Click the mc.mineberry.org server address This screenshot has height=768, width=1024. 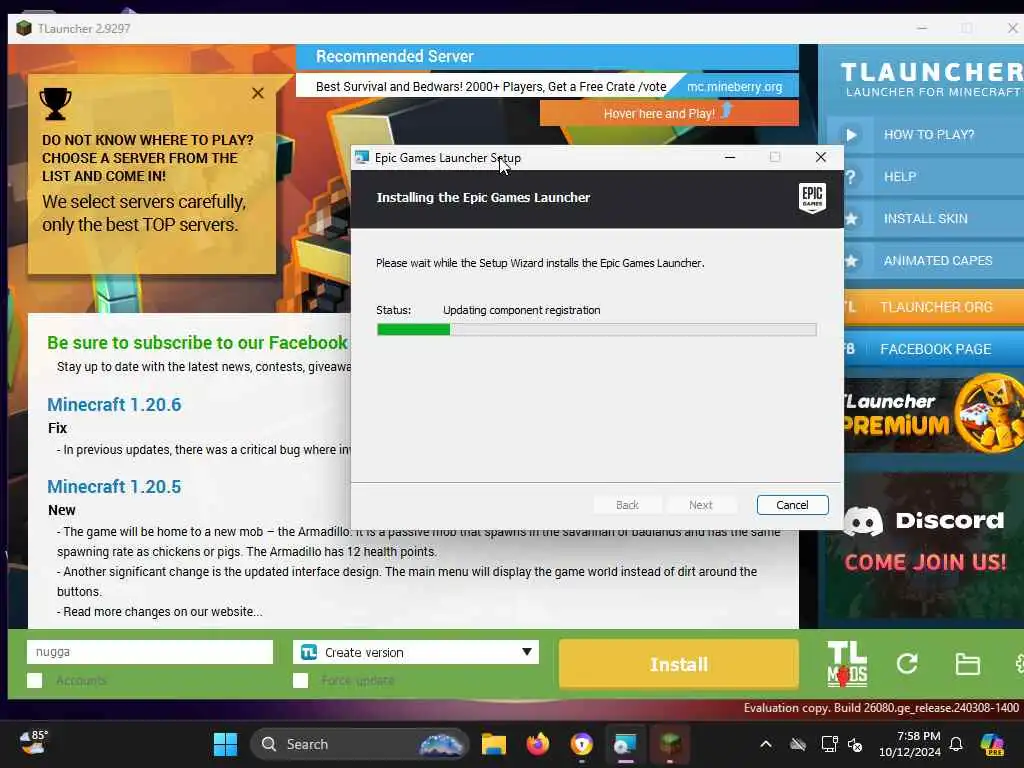point(734,86)
